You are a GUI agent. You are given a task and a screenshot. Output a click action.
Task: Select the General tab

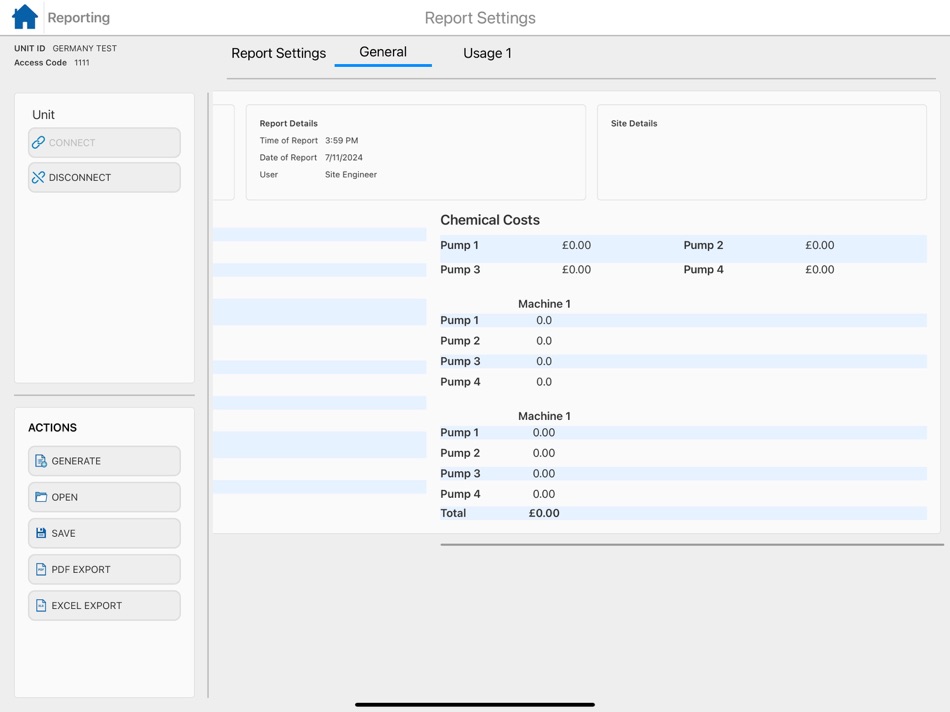click(x=383, y=52)
